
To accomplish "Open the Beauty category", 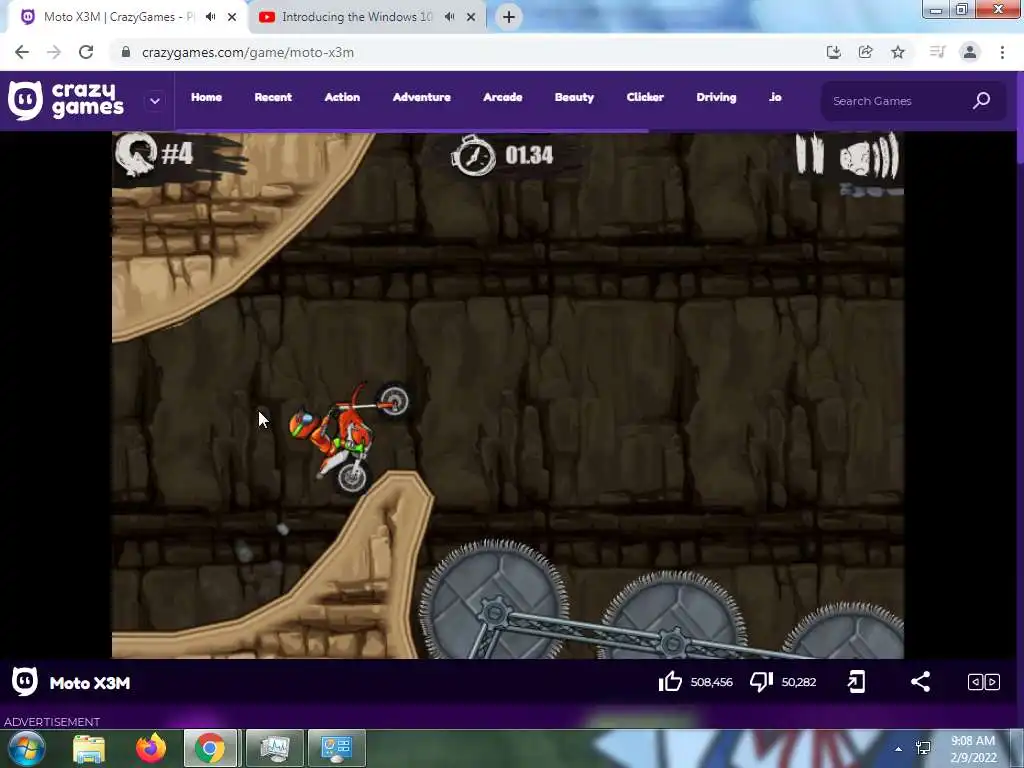I will click(x=574, y=97).
